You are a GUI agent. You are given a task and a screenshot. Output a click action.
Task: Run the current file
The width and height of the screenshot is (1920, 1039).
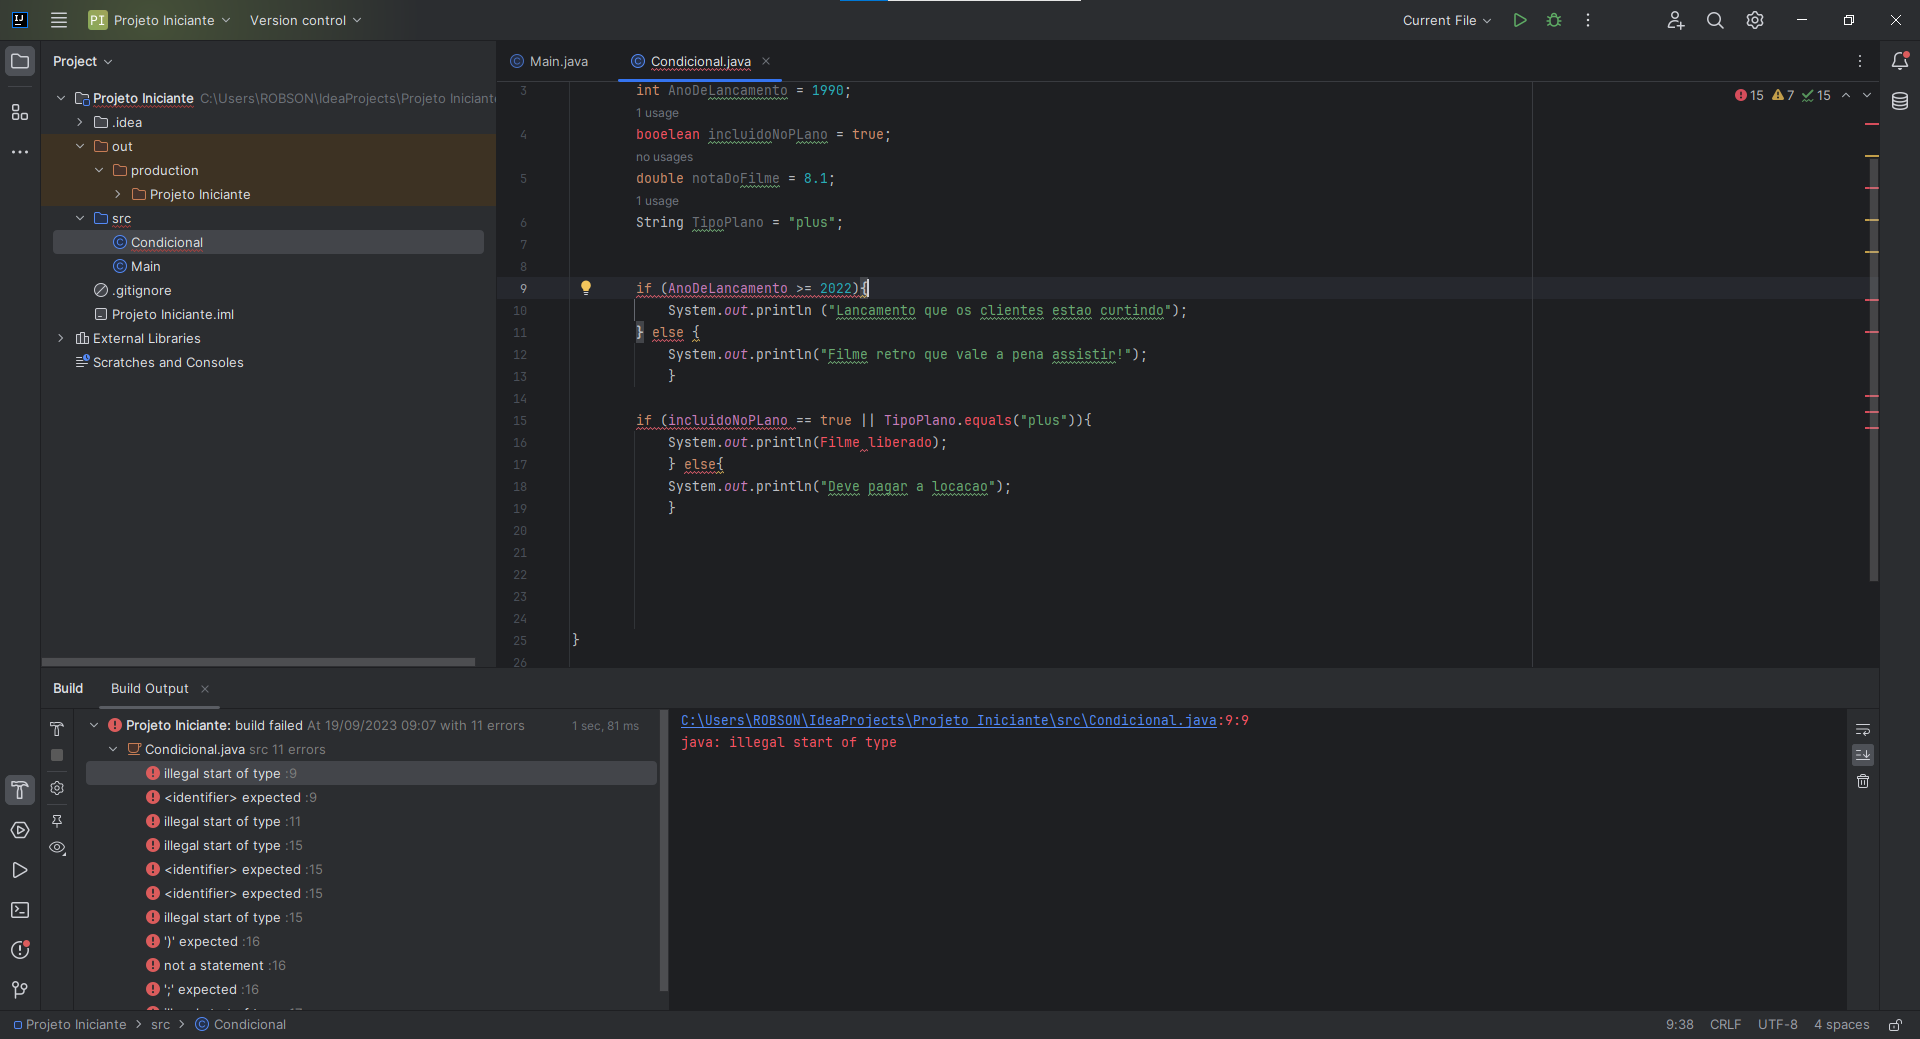coord(1520,20)
